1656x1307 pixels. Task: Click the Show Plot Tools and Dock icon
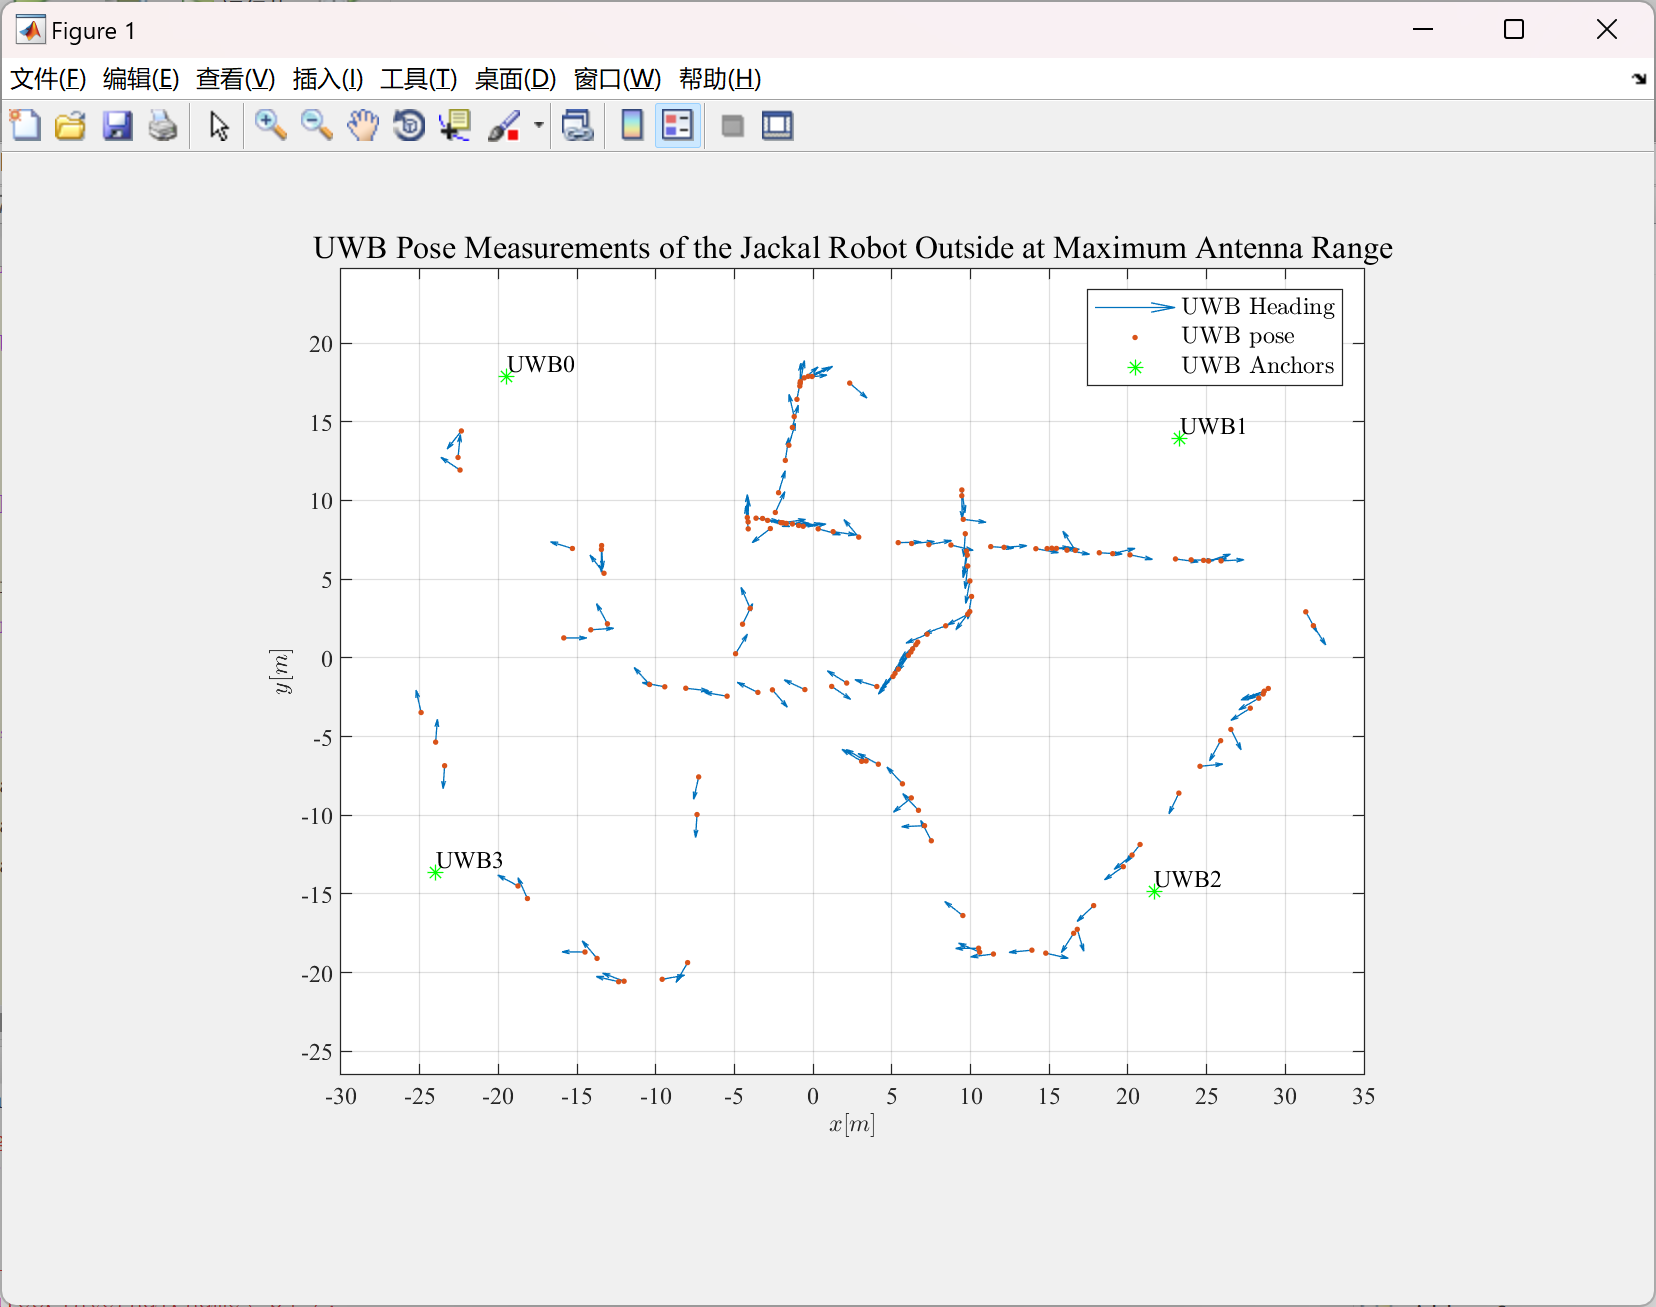pyautogui.click(x=778, y=126)
